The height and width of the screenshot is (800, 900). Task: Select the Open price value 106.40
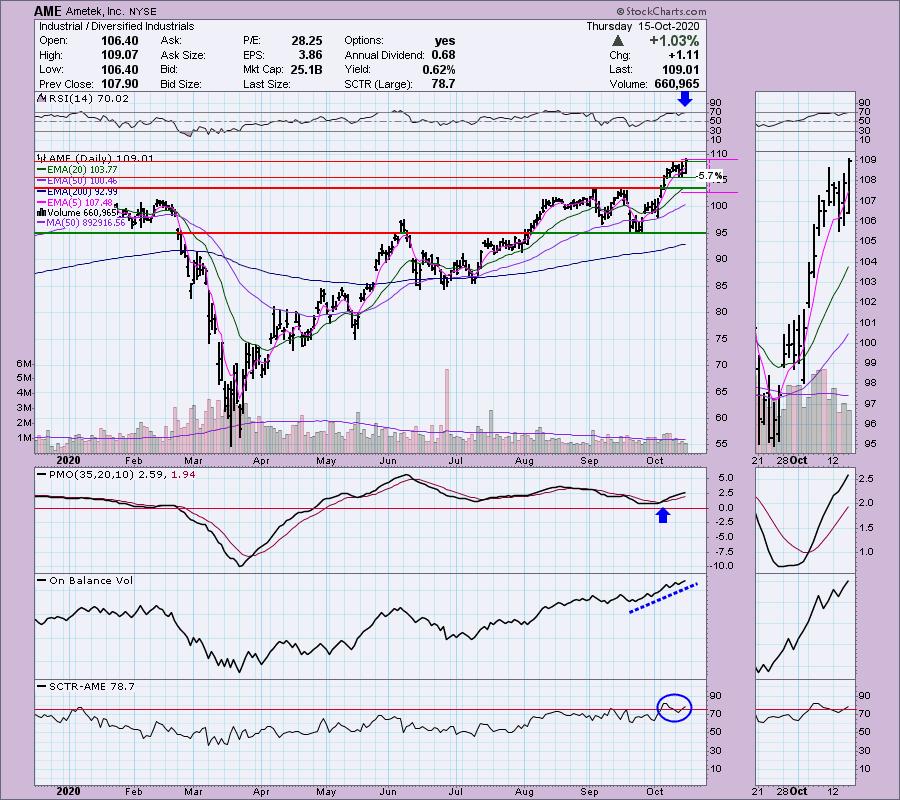119,41
